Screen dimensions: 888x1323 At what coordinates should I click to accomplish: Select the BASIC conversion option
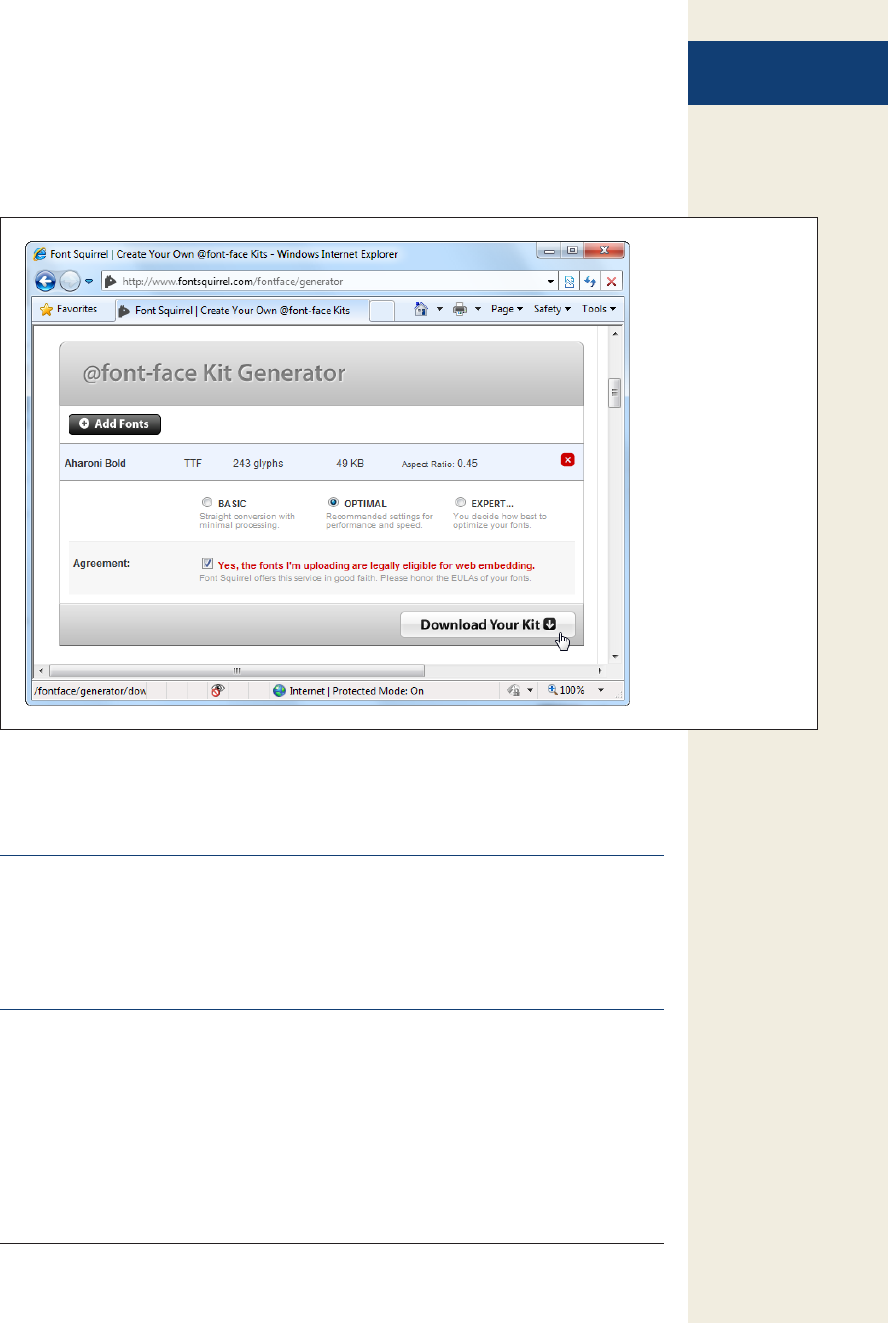click(x=206, y=503)
